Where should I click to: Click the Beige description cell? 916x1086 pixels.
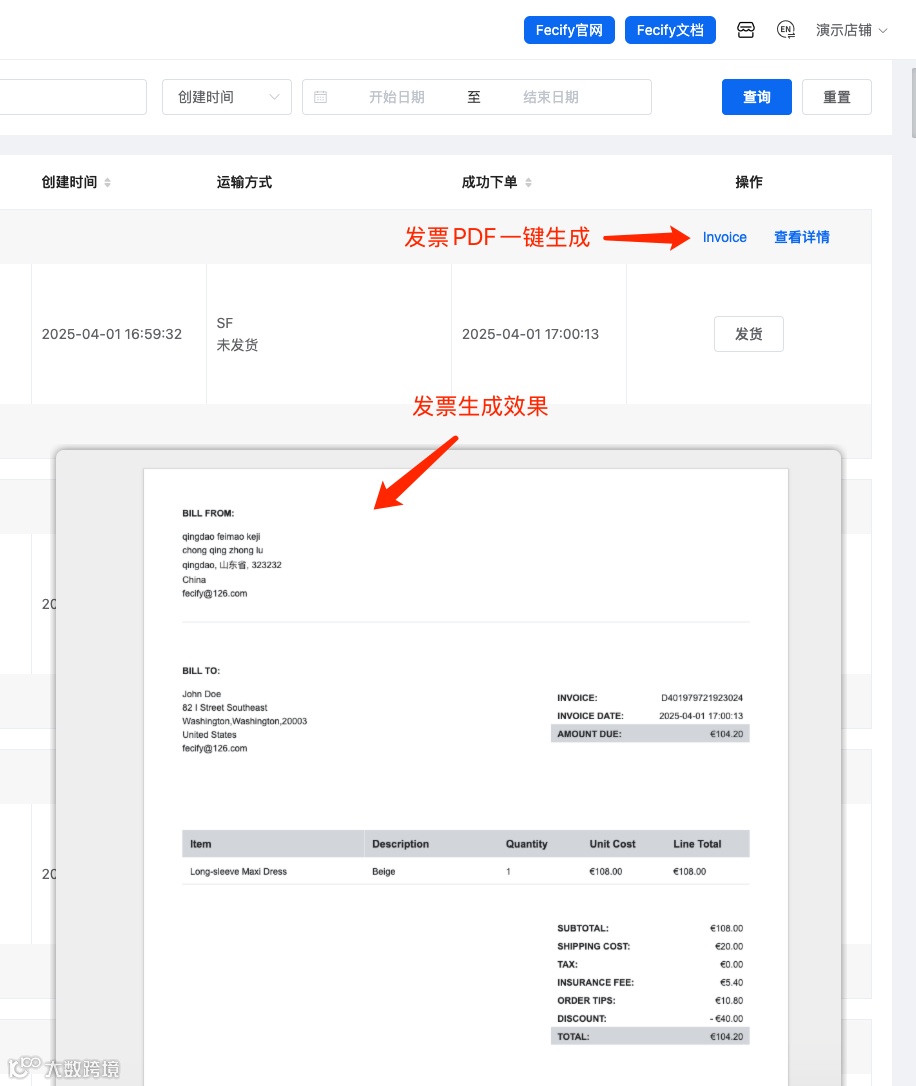(384, 871)
